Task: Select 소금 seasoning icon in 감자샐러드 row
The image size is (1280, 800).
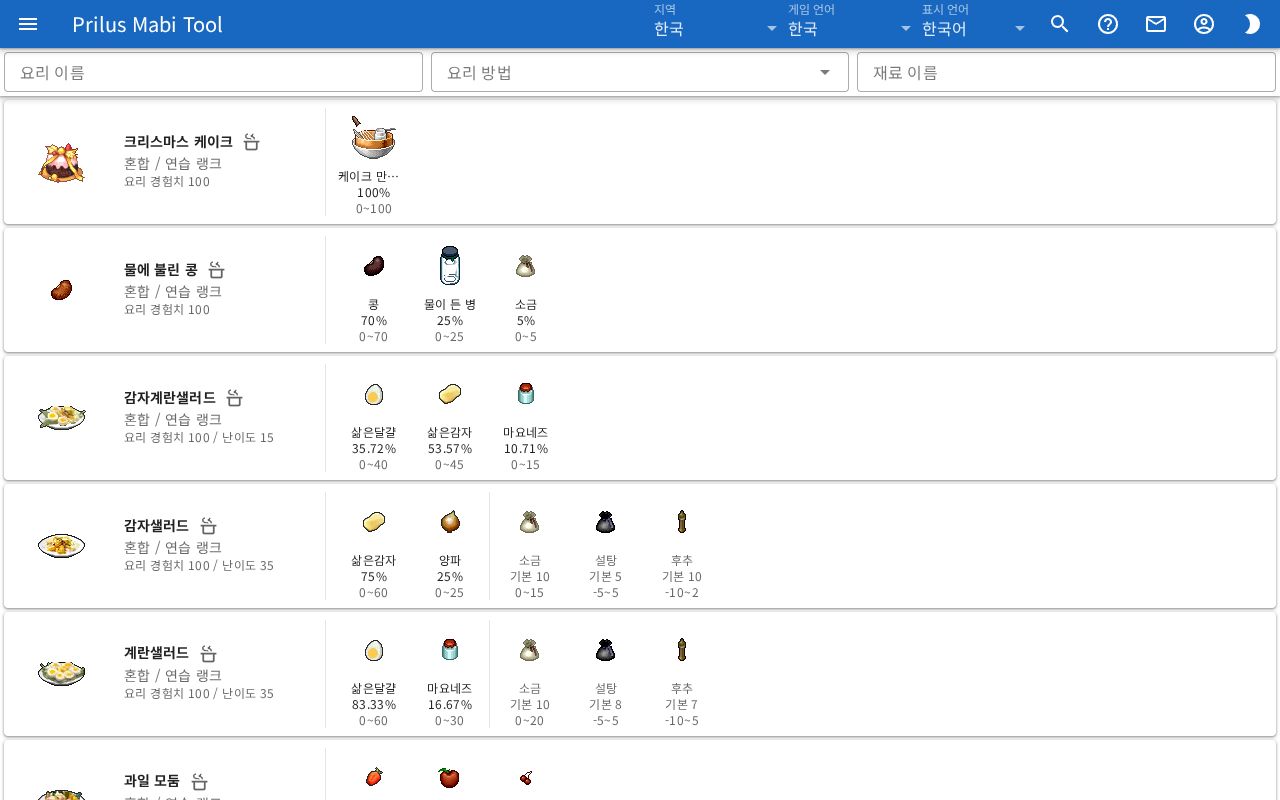Action: (x=530, y=522)
